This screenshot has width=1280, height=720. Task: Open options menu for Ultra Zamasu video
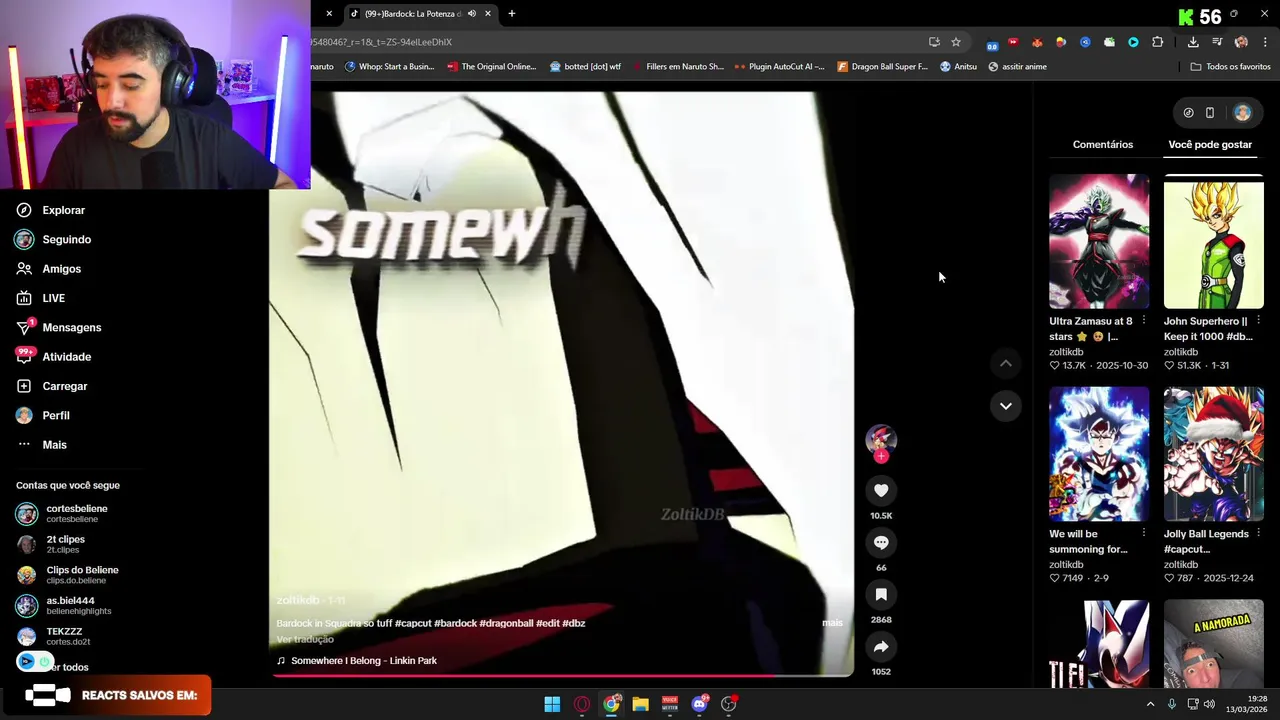click(x=1143, y=321)
